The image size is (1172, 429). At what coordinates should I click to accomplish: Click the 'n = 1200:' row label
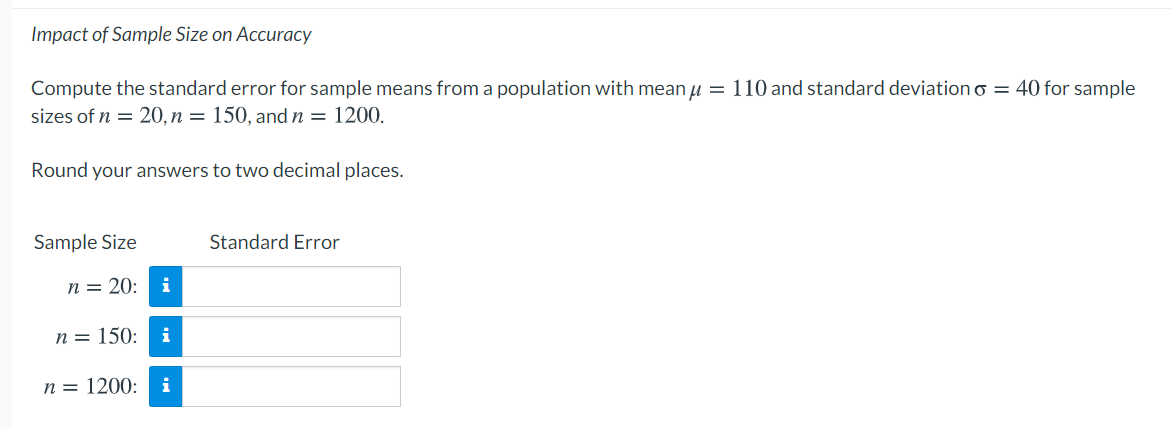[91, 387]
